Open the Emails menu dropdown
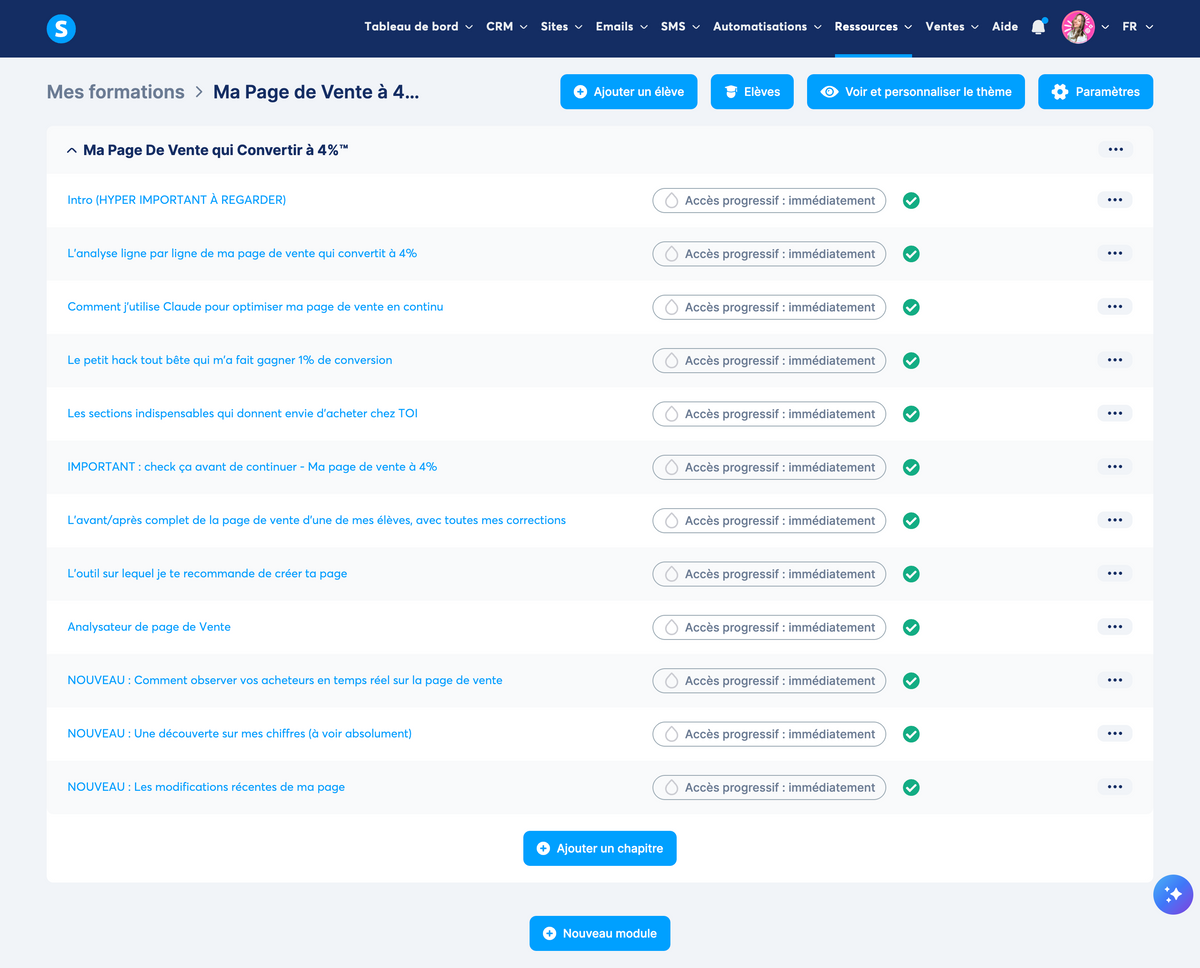The width and height of the screenshot is (1200, 968). pos(621,27)
